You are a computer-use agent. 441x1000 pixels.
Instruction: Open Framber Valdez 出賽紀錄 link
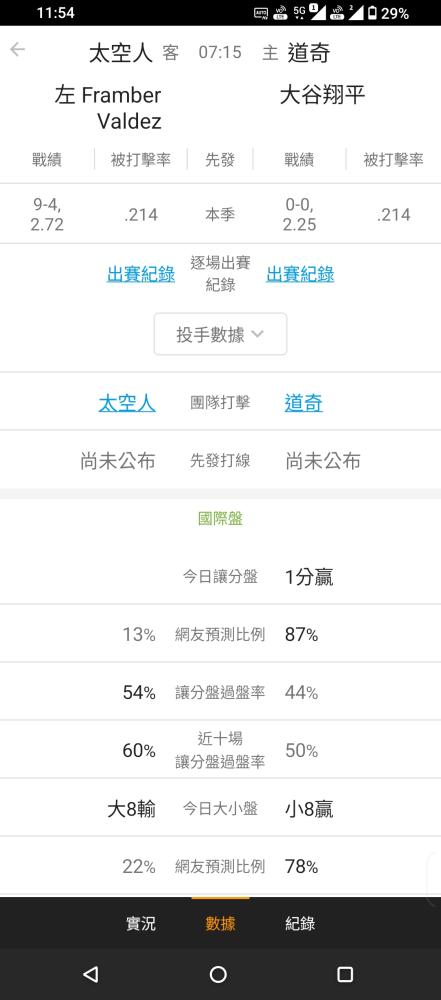coord(140,274)
